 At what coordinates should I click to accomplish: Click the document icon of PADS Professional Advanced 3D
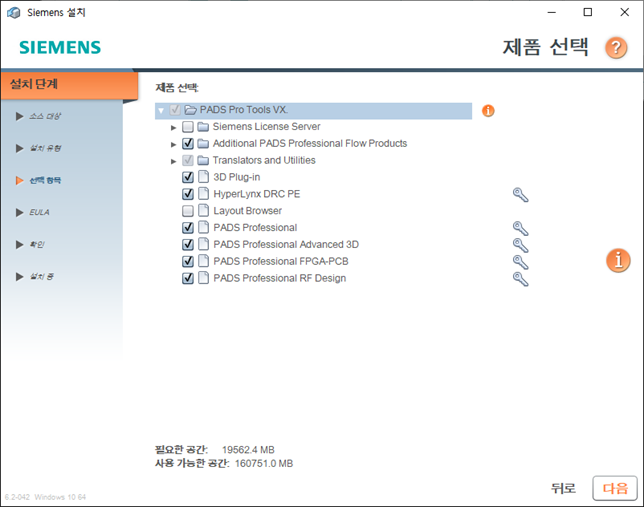[203, 244]
